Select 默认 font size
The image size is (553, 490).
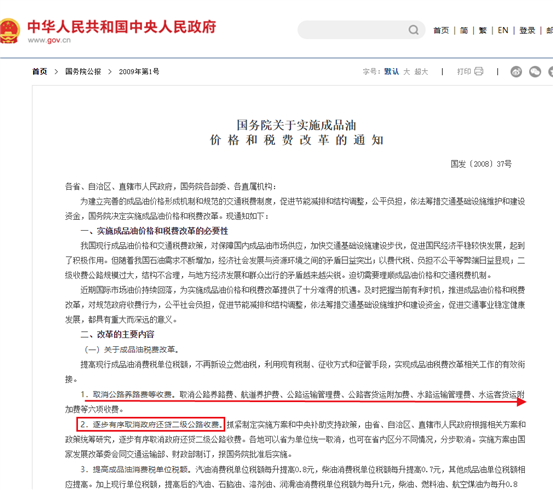391,72
